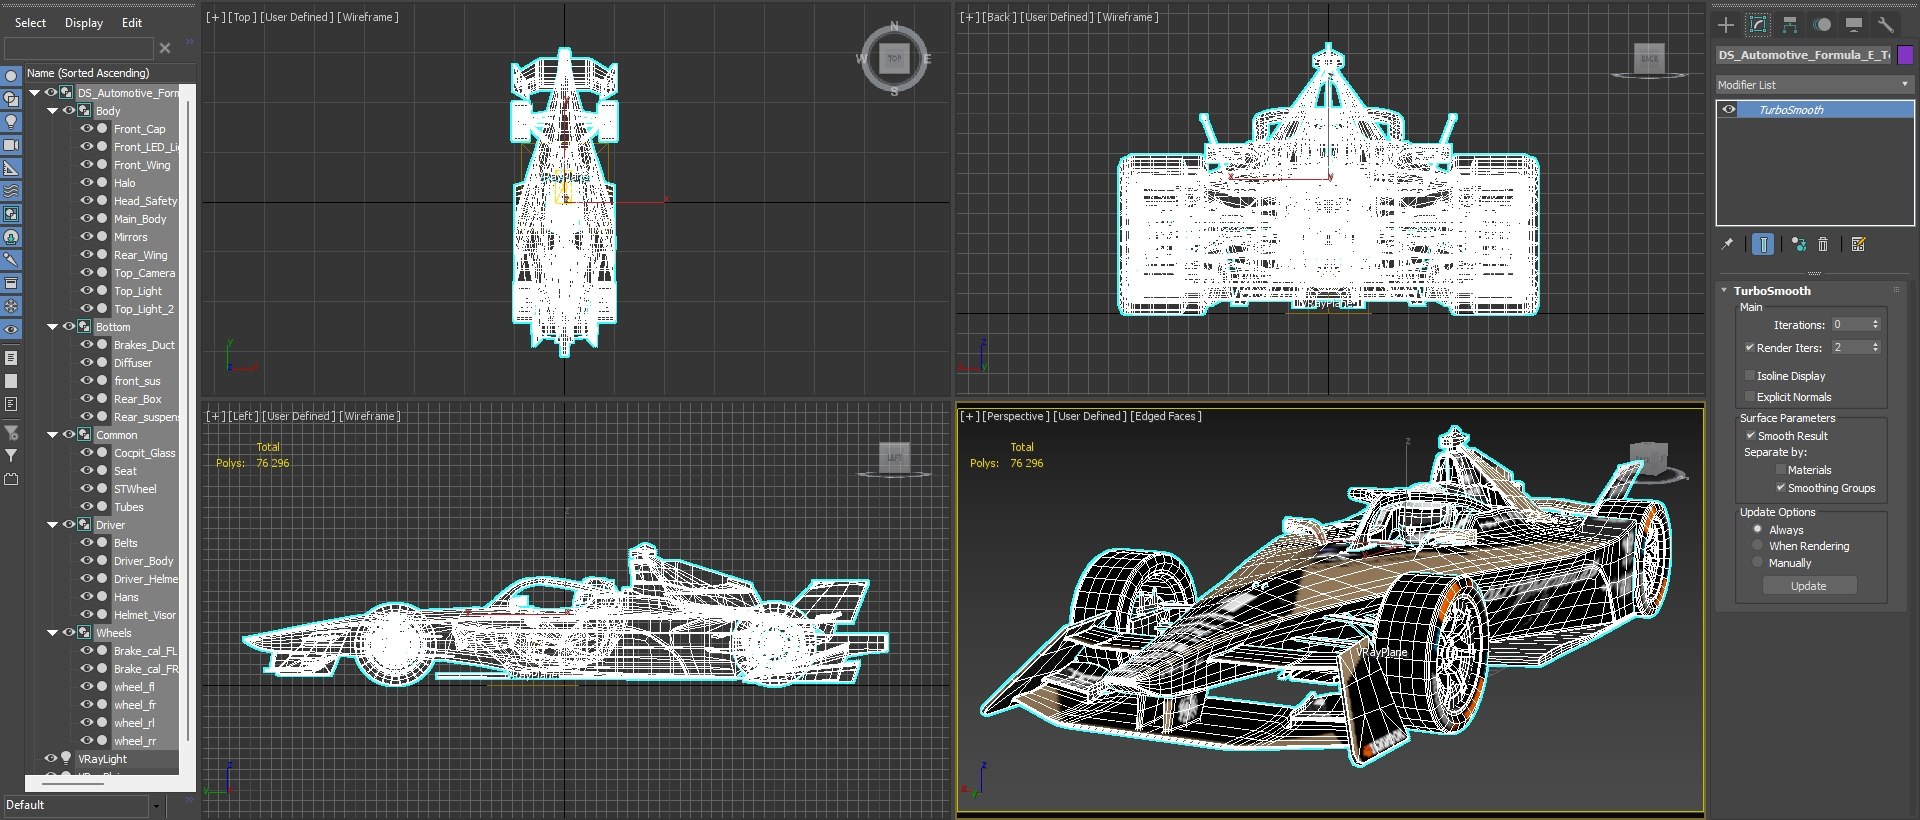Enable Separate by Materials checkbox
The image size is (1920, 820).
click(x=1780, y=470)
